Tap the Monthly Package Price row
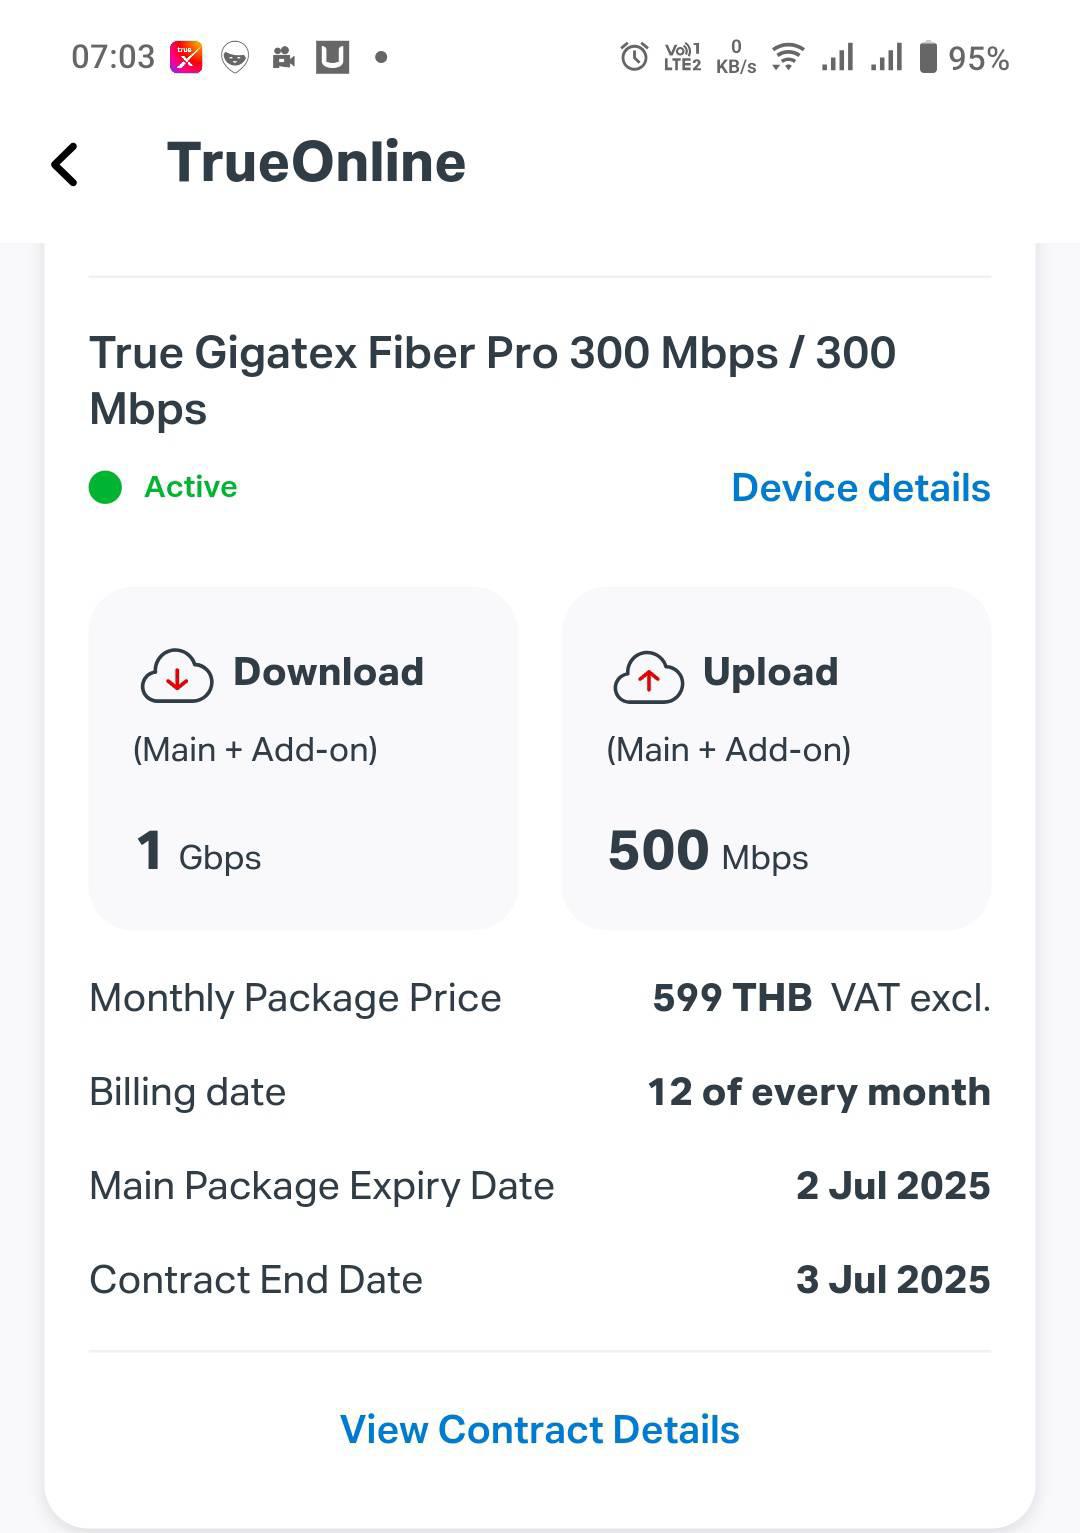 (540, 998)
